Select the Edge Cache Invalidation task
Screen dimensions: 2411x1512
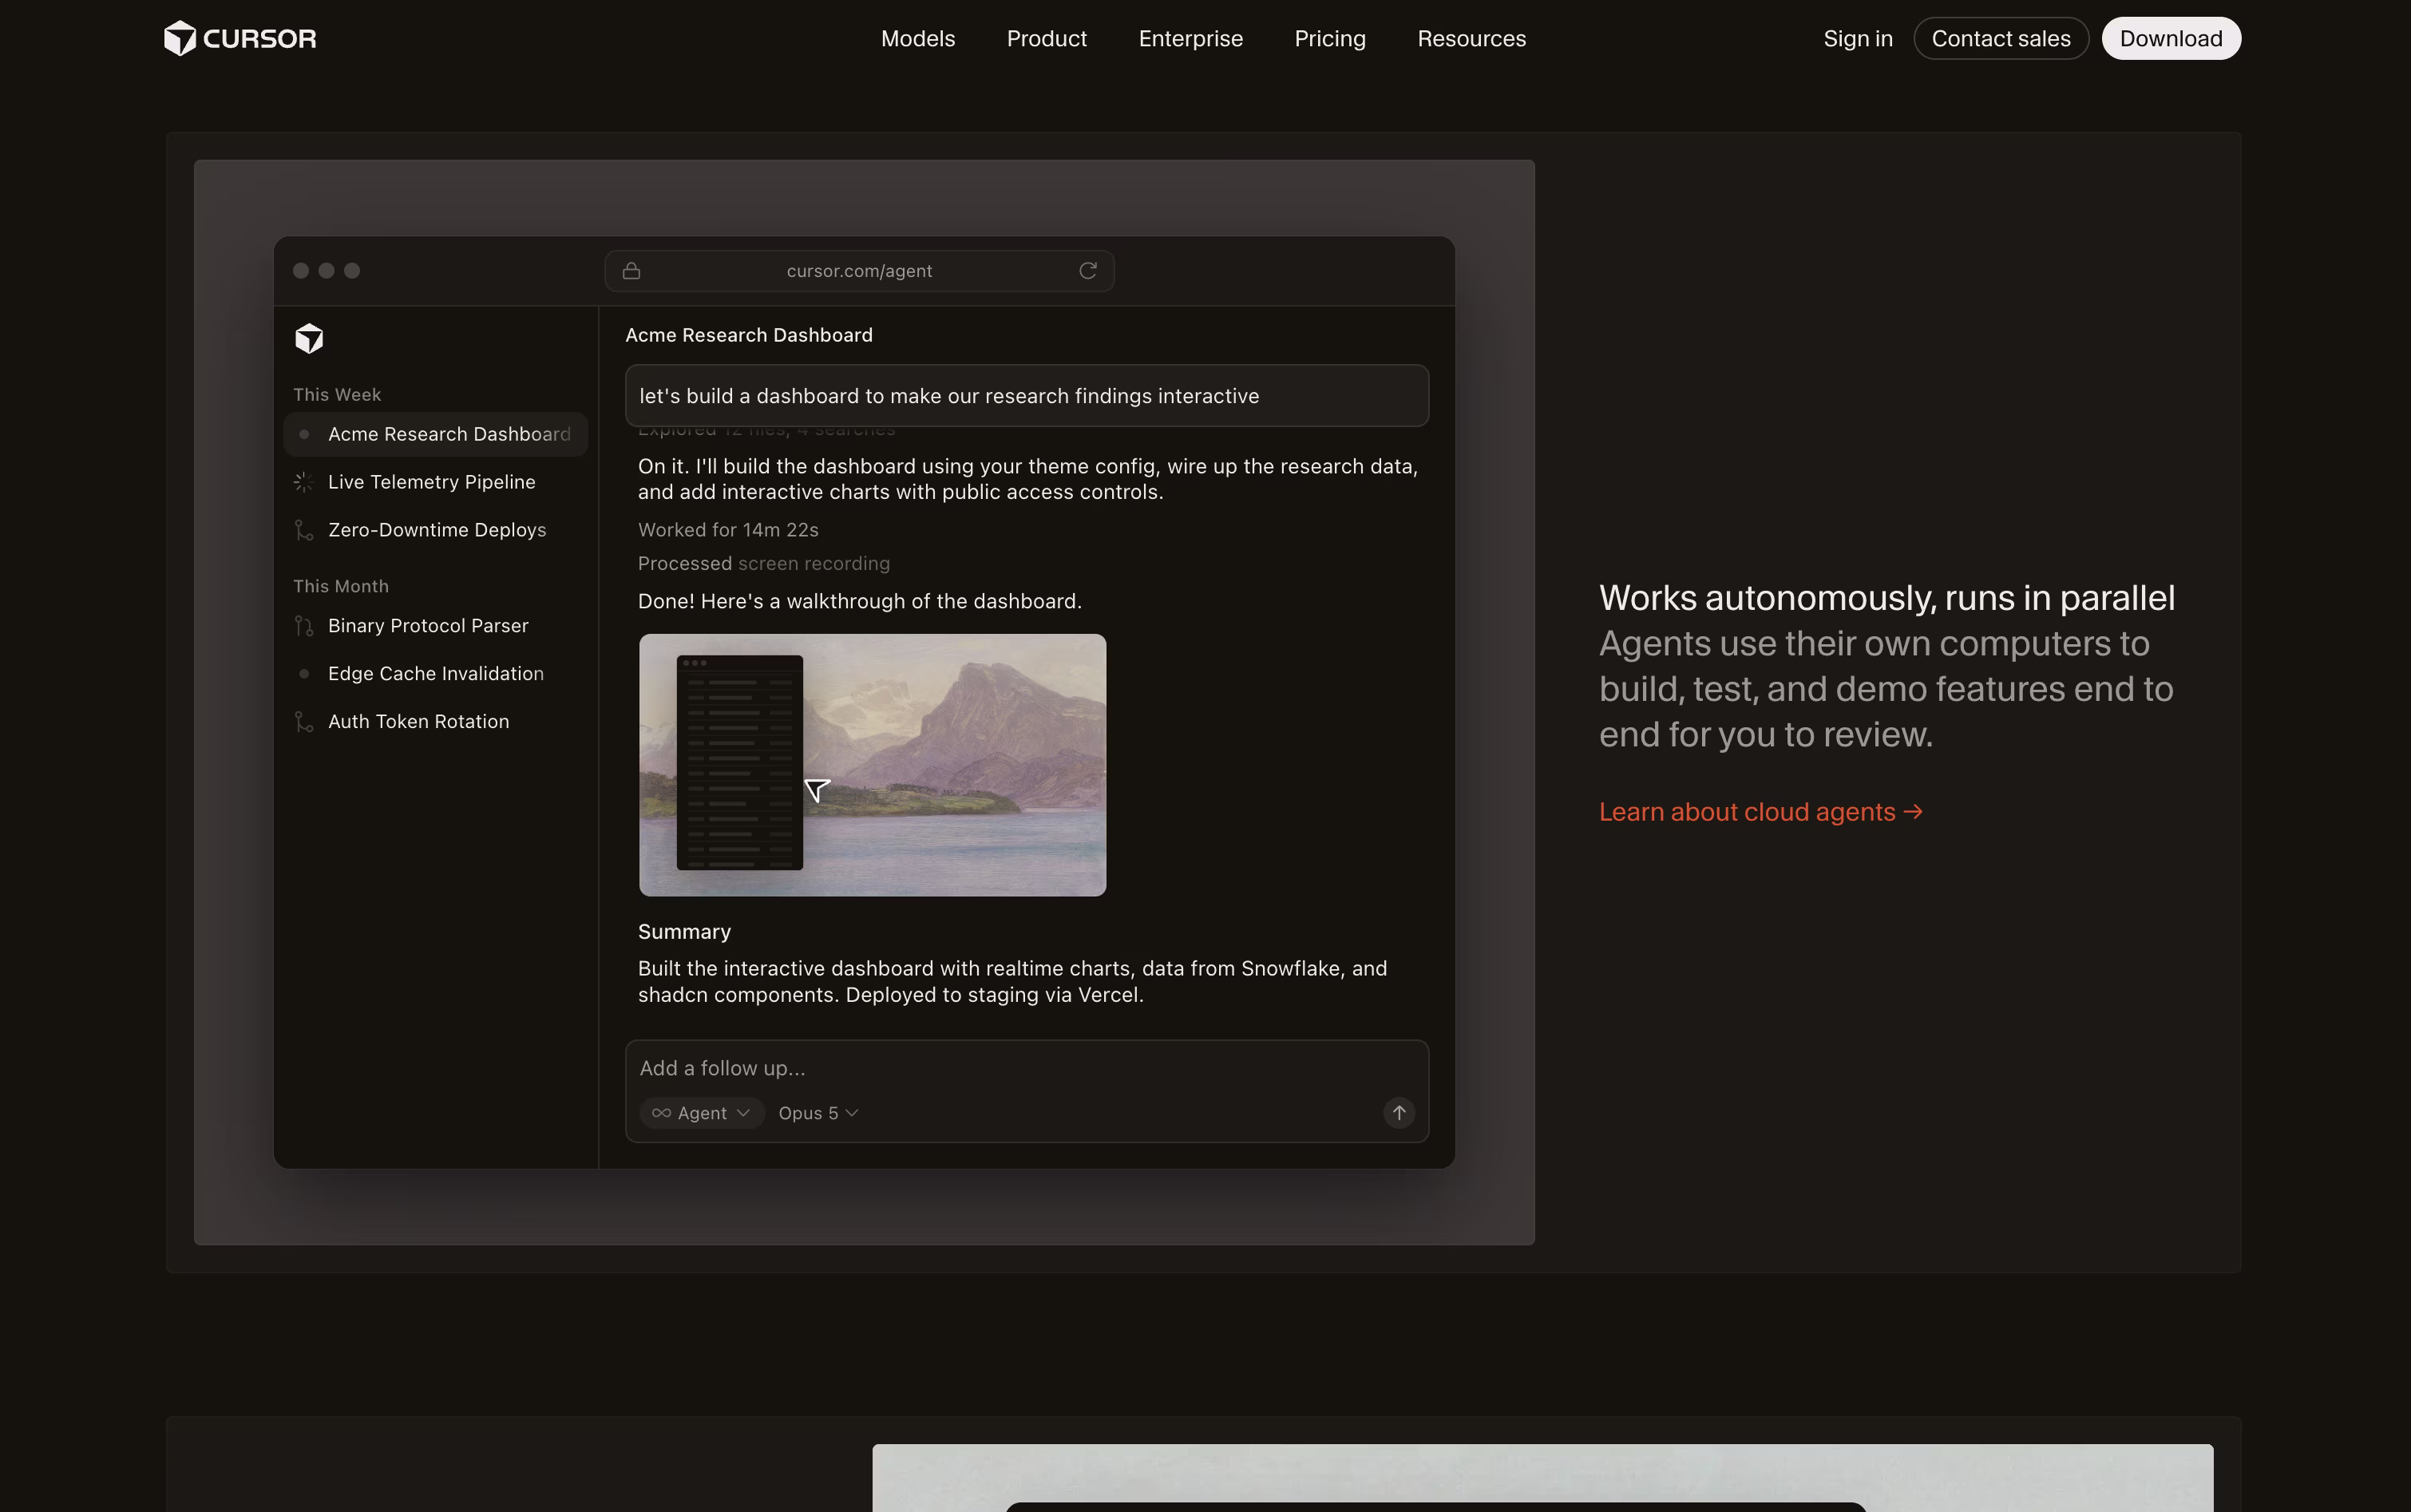[436, 674]
